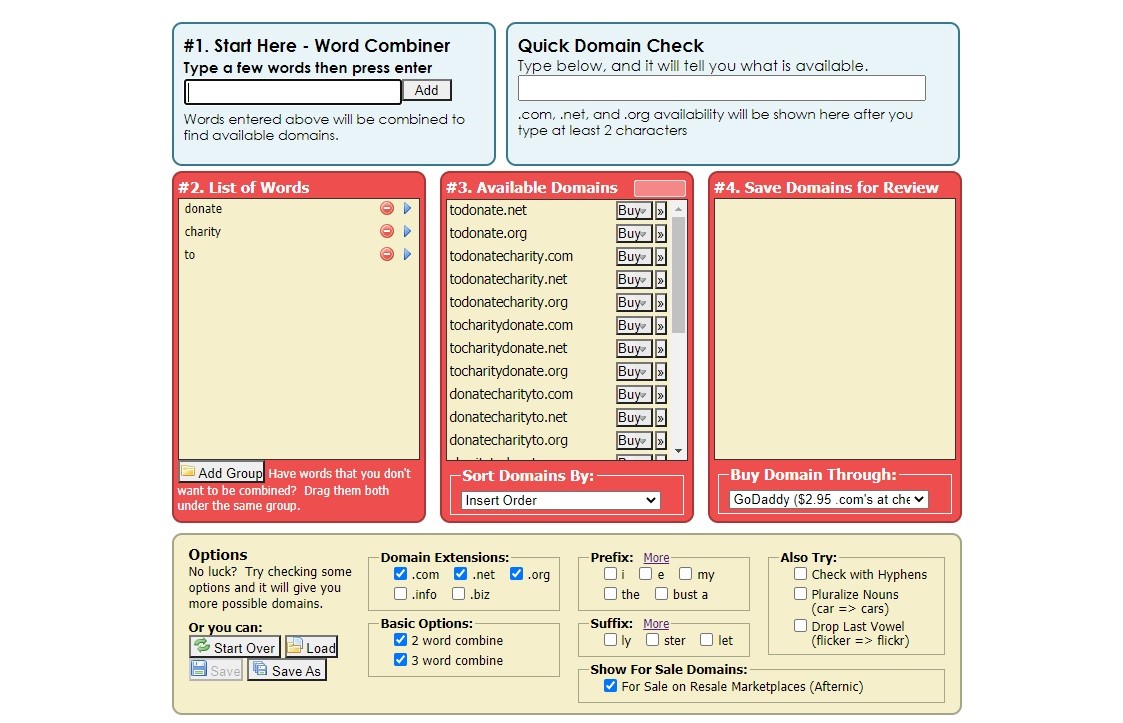
Task: Open Buy dropdown for tocharitydonate.org
Action: tap(634, 371)
